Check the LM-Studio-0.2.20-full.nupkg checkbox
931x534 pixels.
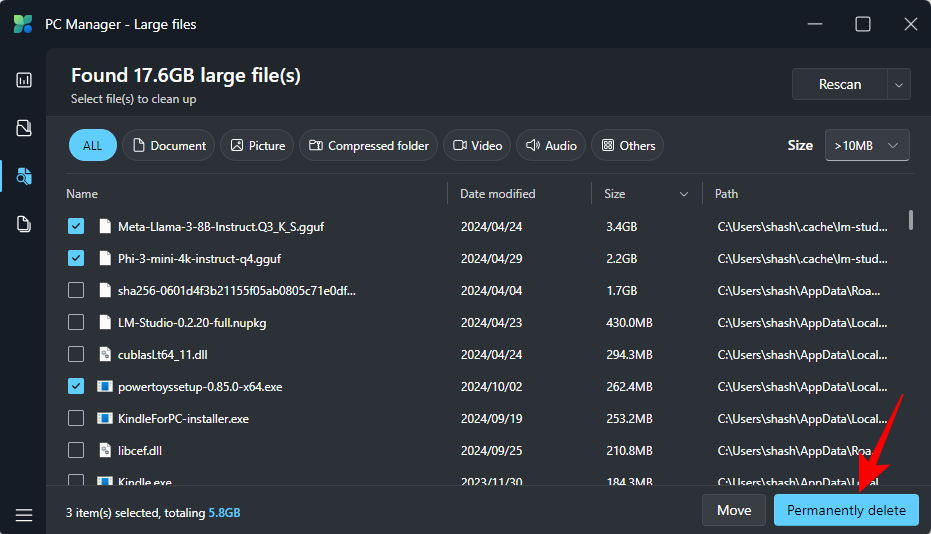pos(76,322)
